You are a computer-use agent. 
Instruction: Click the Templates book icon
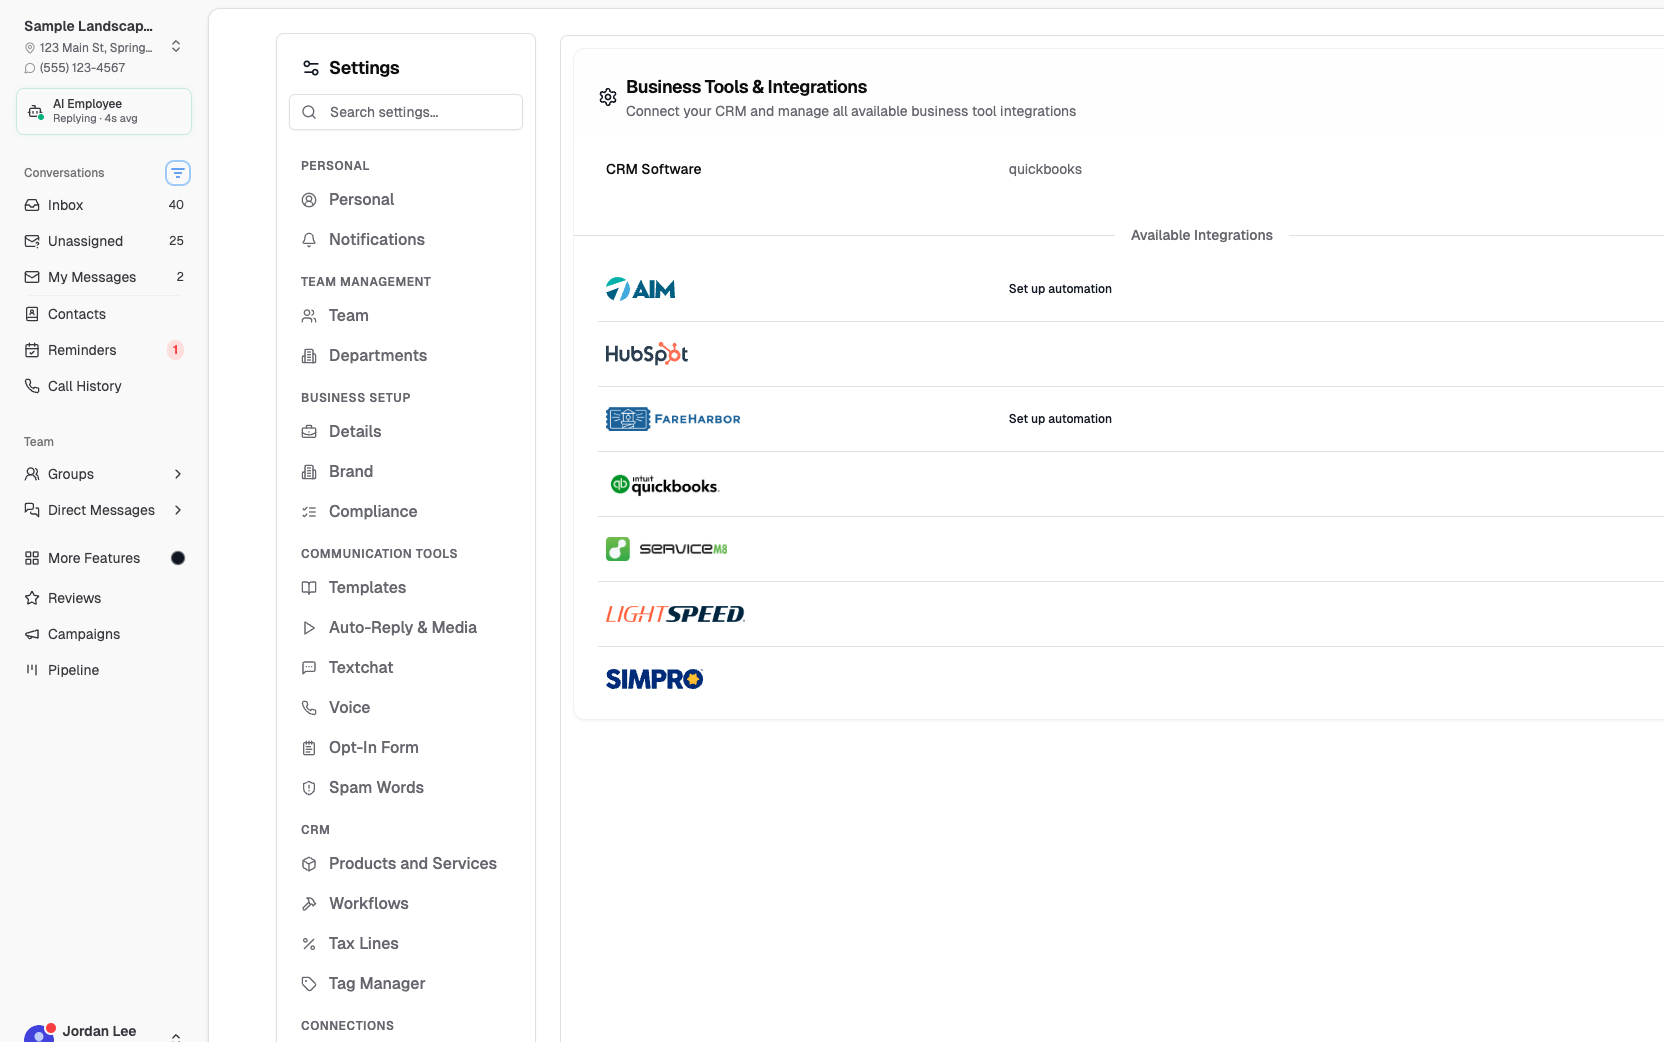coord(309,588)
